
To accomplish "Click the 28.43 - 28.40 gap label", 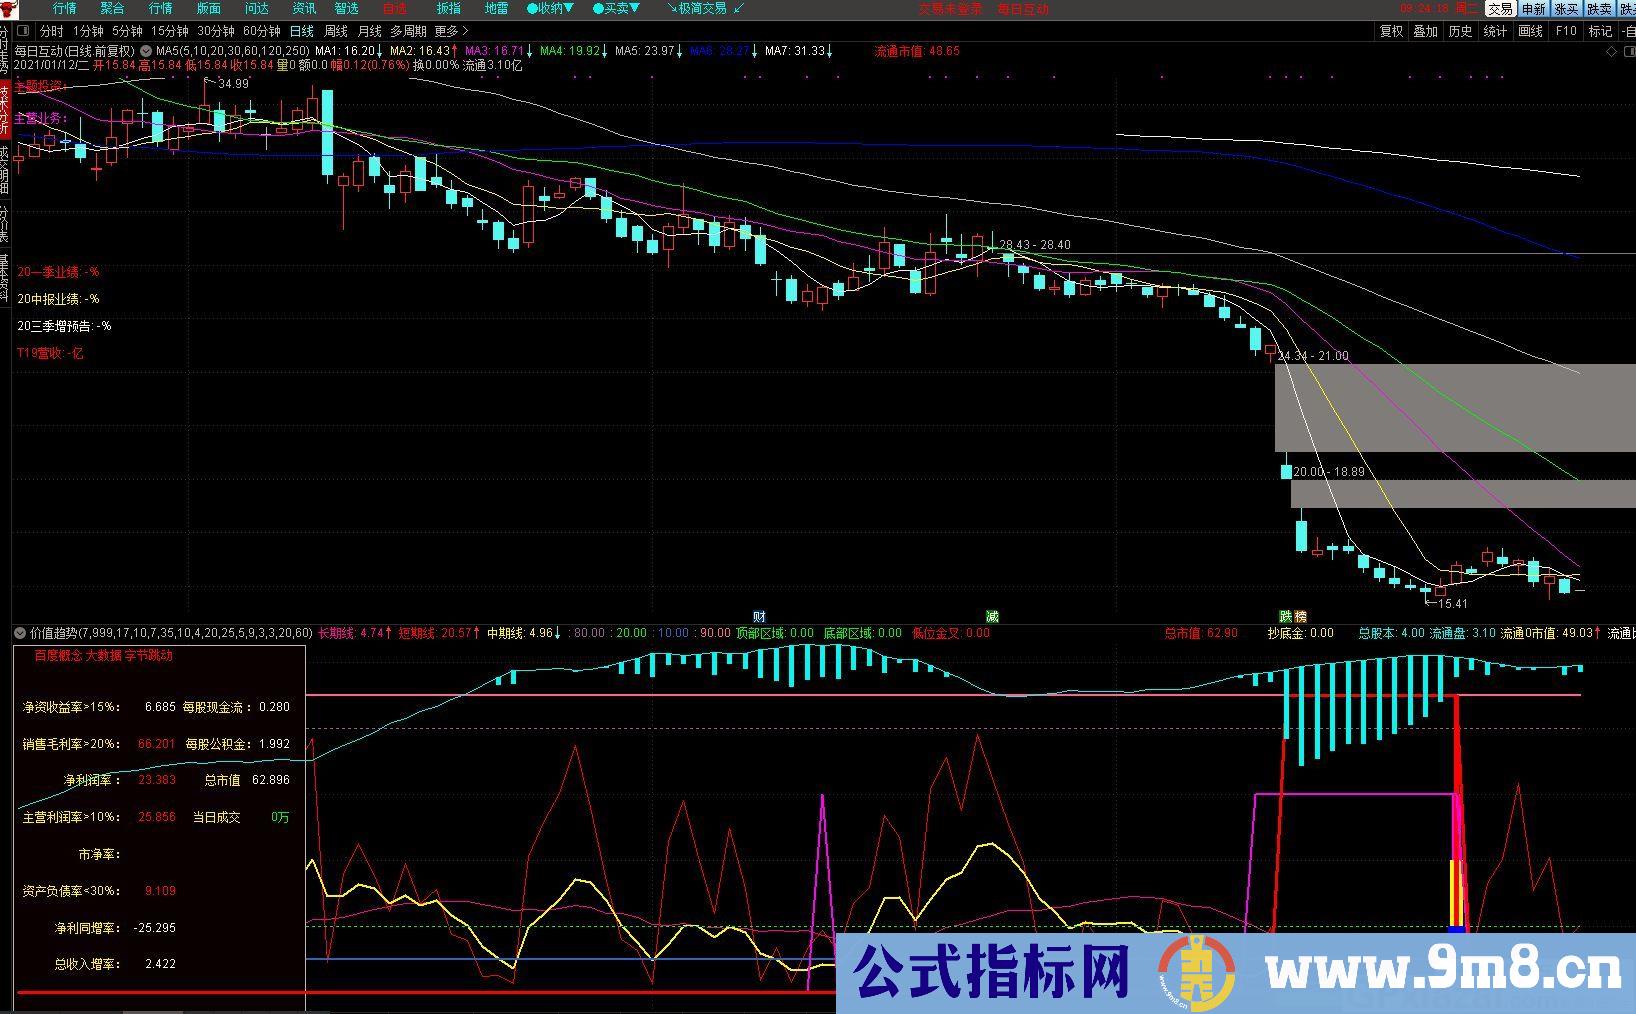I will point(1035,245).
